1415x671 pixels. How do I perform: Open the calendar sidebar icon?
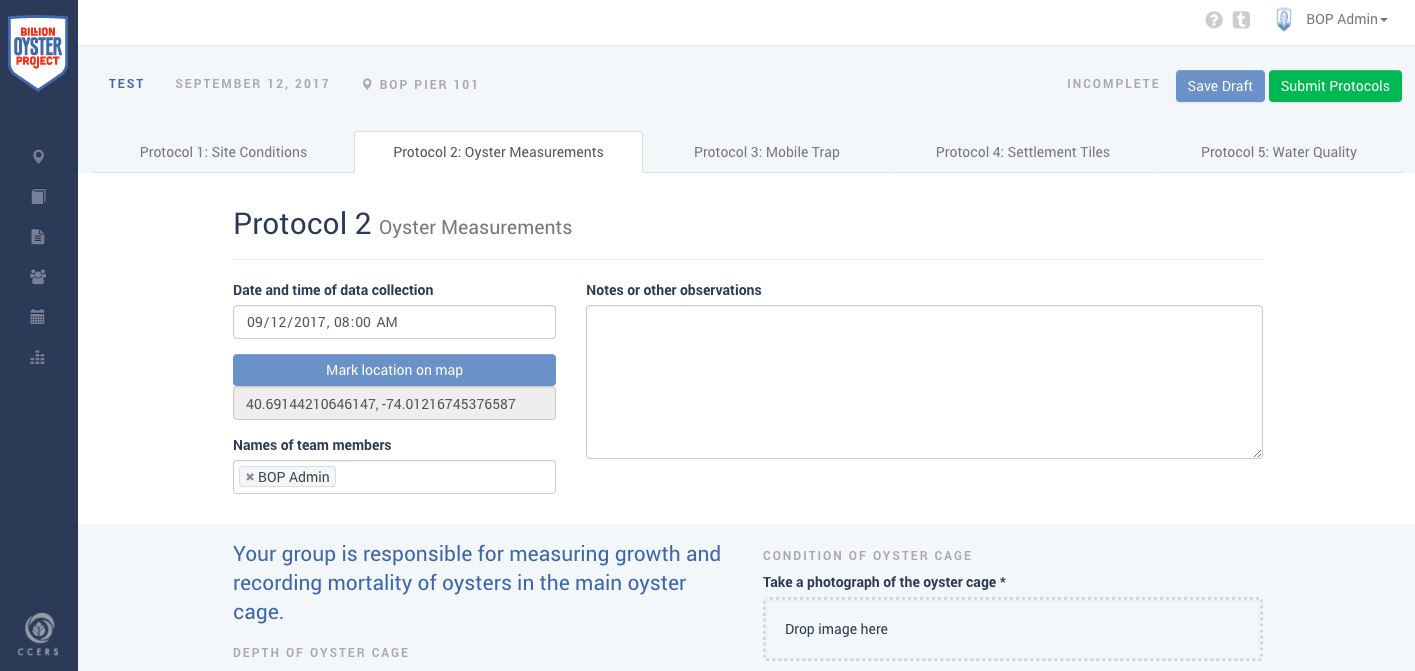pos(38,317)
